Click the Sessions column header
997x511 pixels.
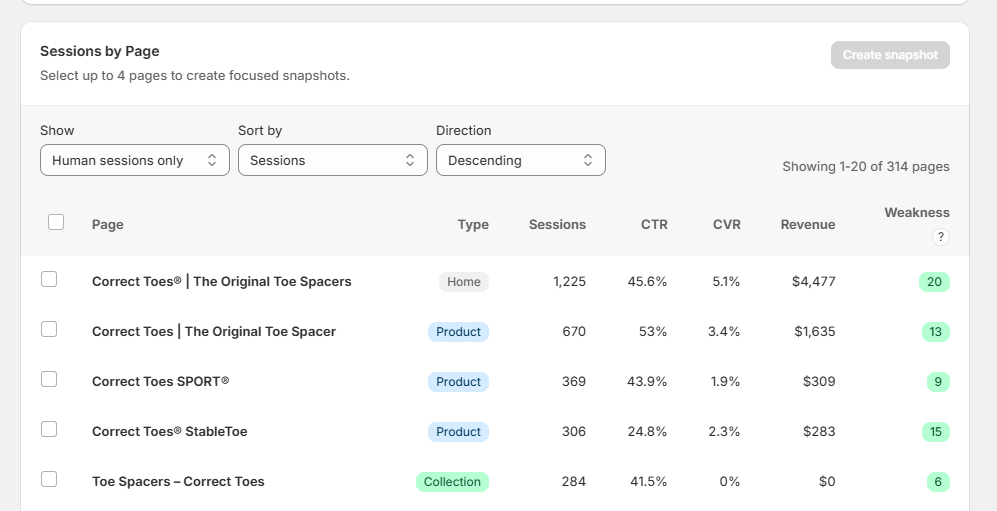pyautogui.click(x=558, y=224)
